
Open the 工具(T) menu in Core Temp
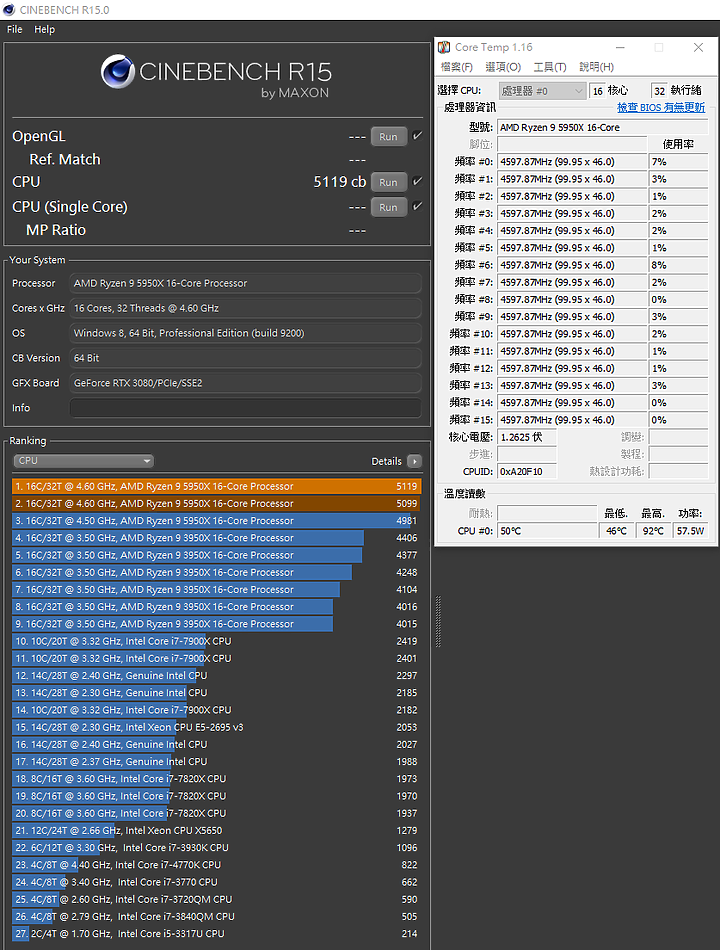coord(550,67)
